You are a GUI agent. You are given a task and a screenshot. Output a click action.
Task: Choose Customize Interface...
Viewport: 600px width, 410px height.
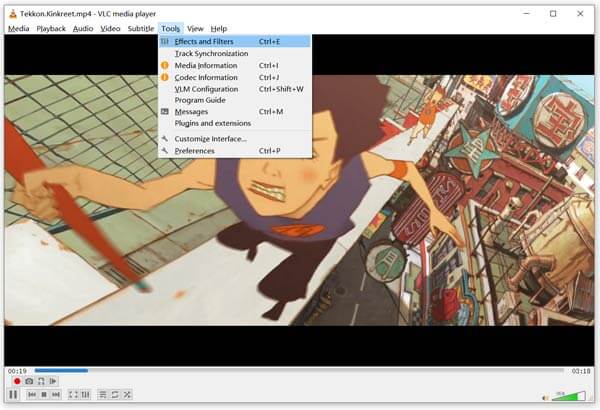coord(235,139)
